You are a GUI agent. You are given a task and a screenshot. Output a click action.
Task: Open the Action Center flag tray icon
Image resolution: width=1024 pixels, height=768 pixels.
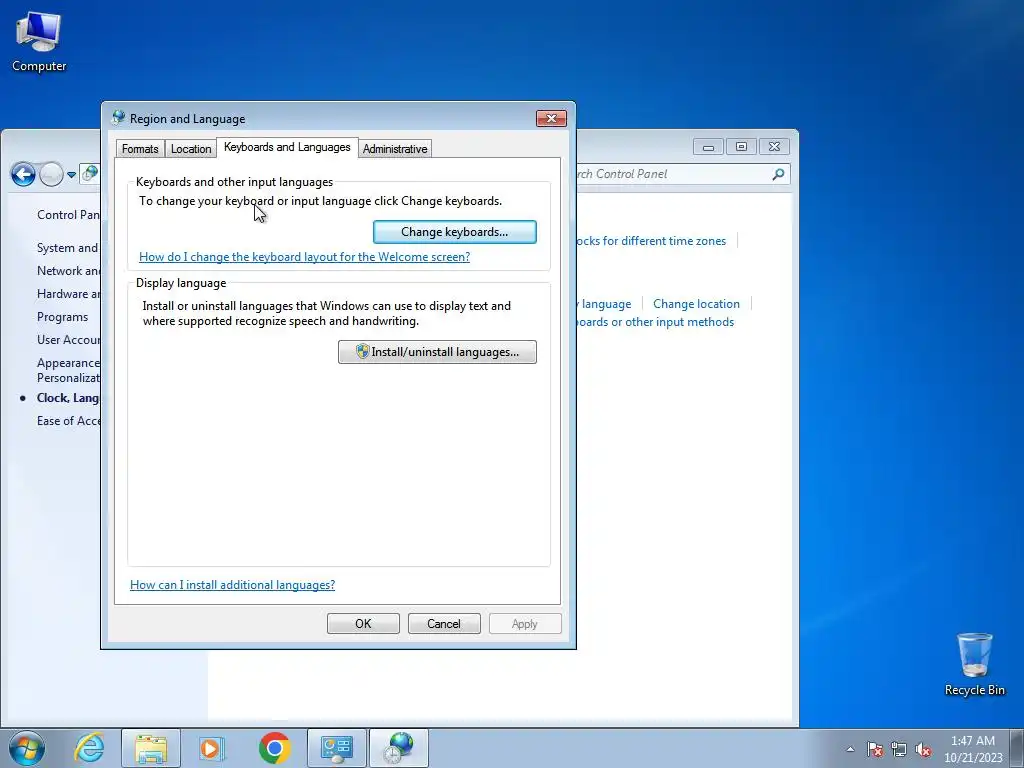874,749
